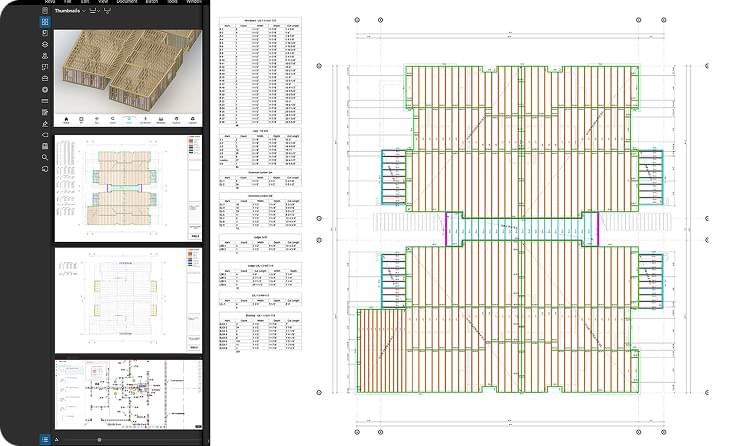Toggle list view button at panel bottom

pos(45,439)
